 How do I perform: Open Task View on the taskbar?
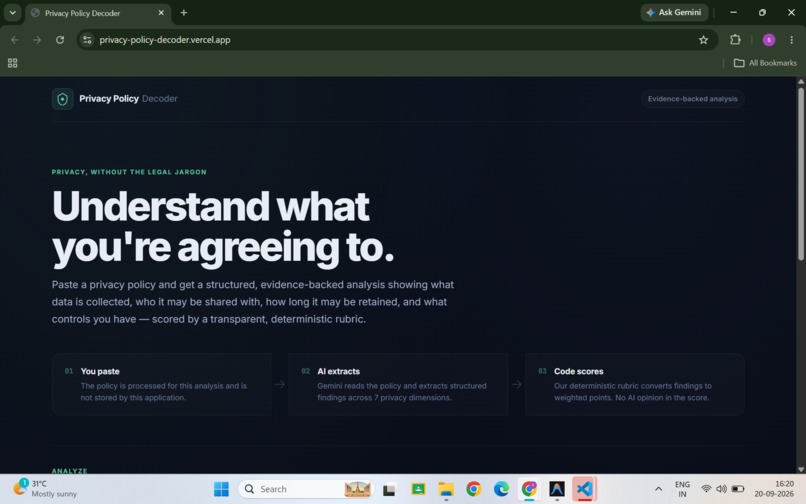(389, 489)
